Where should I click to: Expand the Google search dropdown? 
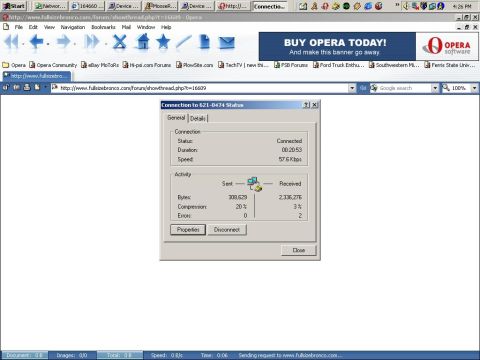point(435,88)
